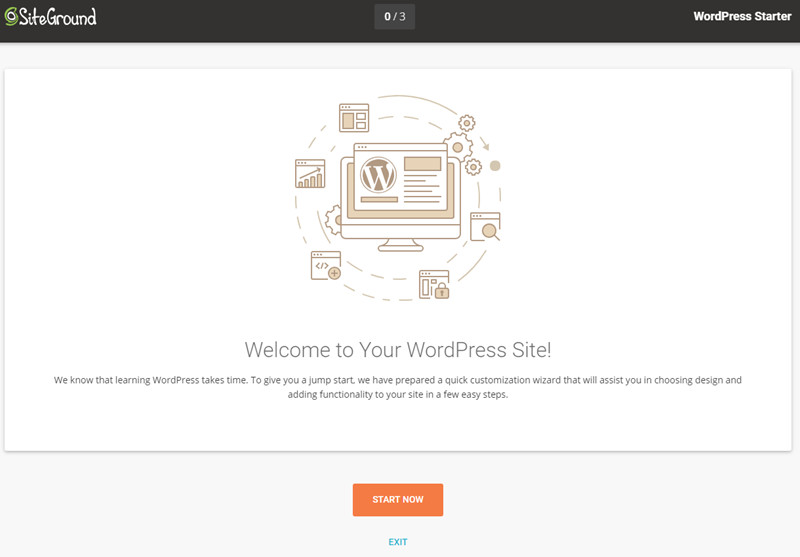The image size is (800, 557).
Task: Click the paragraph about customization wizard
Action: tap(397, 387)
